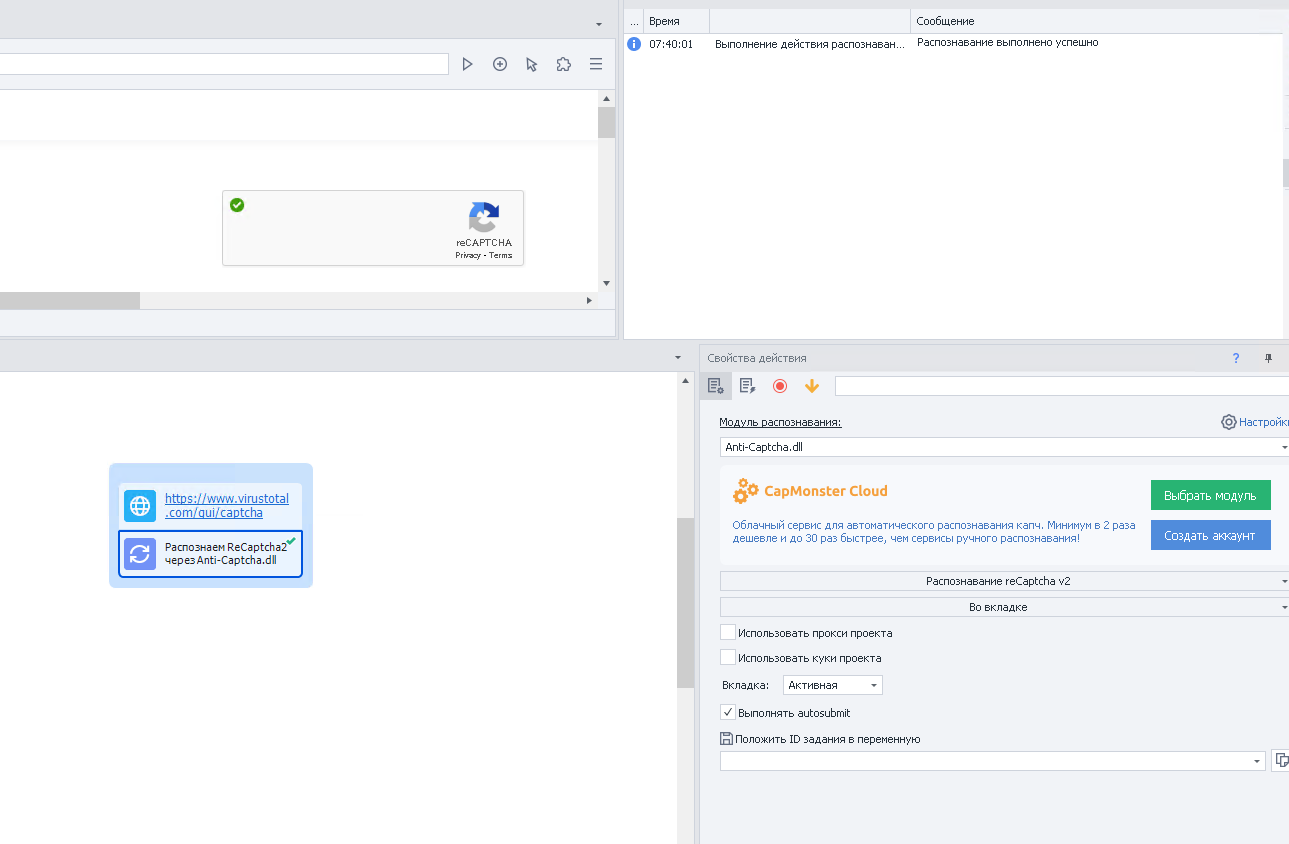Click the orange down-arrow icon
Viewport: 1289px width, 844px height.
tap(812, 386)
